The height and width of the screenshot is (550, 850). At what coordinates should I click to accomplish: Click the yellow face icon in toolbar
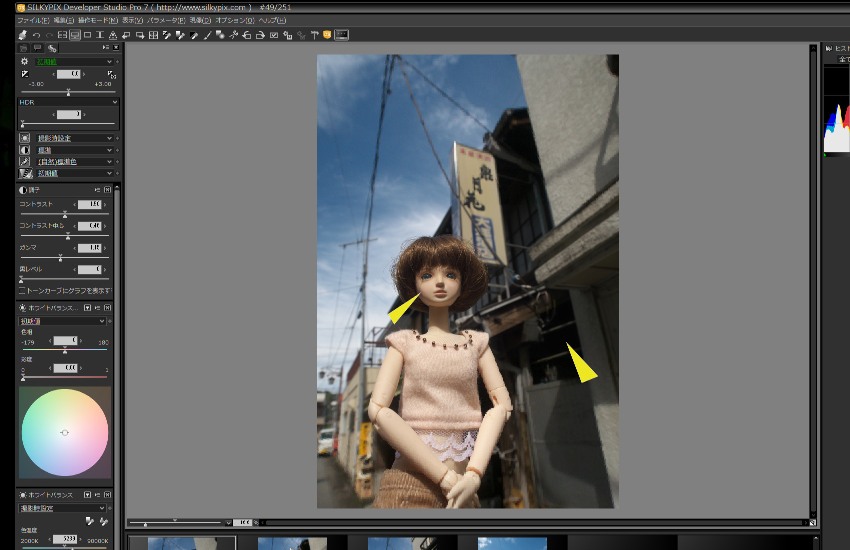coord(327,35)
